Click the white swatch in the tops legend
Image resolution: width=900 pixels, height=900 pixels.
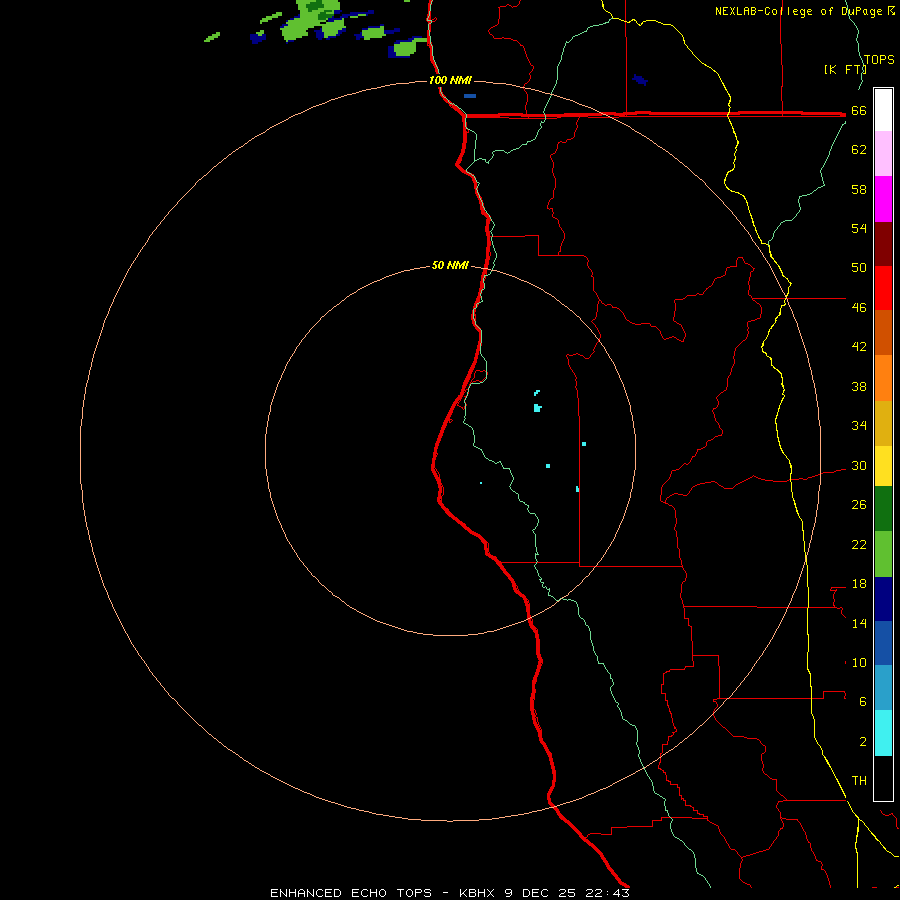point(883,110)
